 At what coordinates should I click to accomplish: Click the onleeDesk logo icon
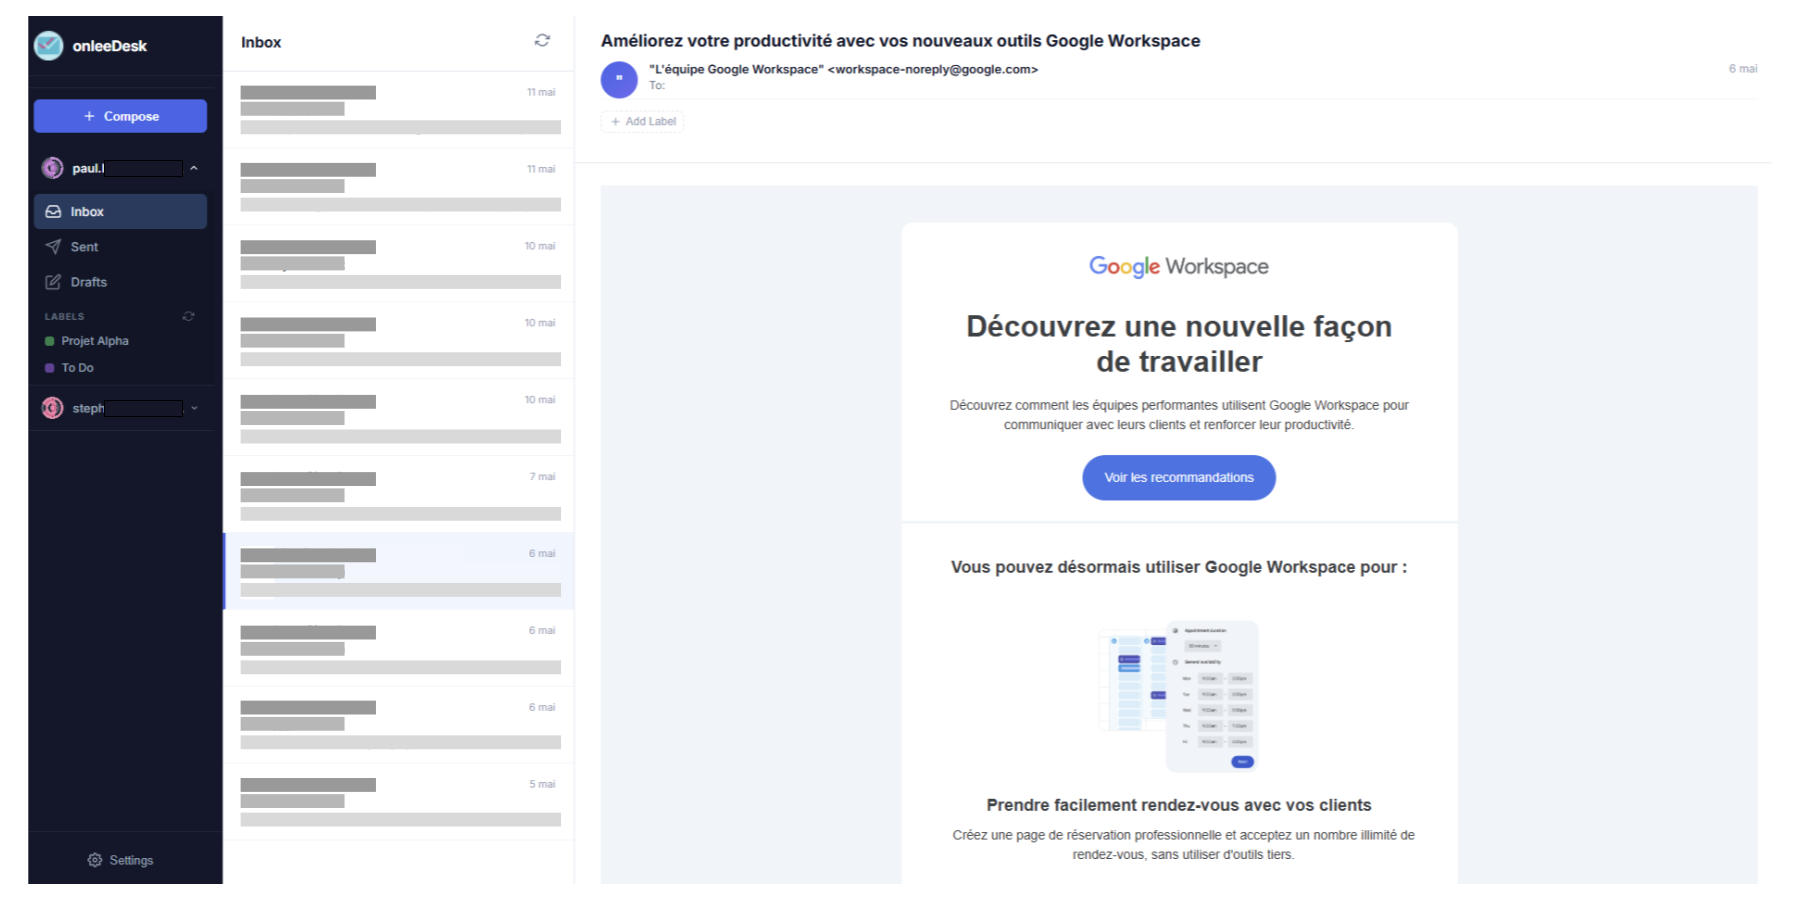pos(48,45)
